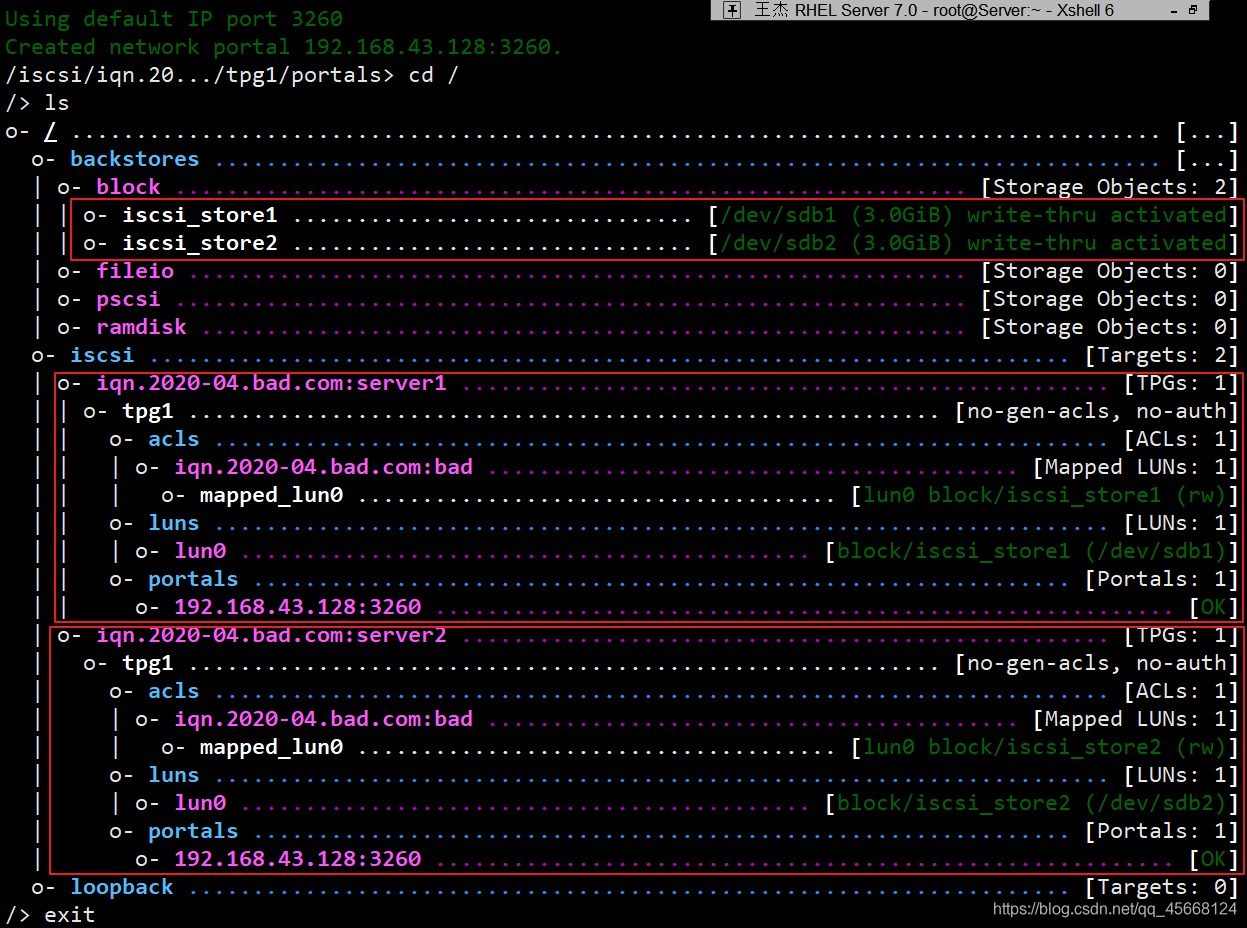
Task: Select the 'fileio' backstore node
Action: (x=135, y=270)
